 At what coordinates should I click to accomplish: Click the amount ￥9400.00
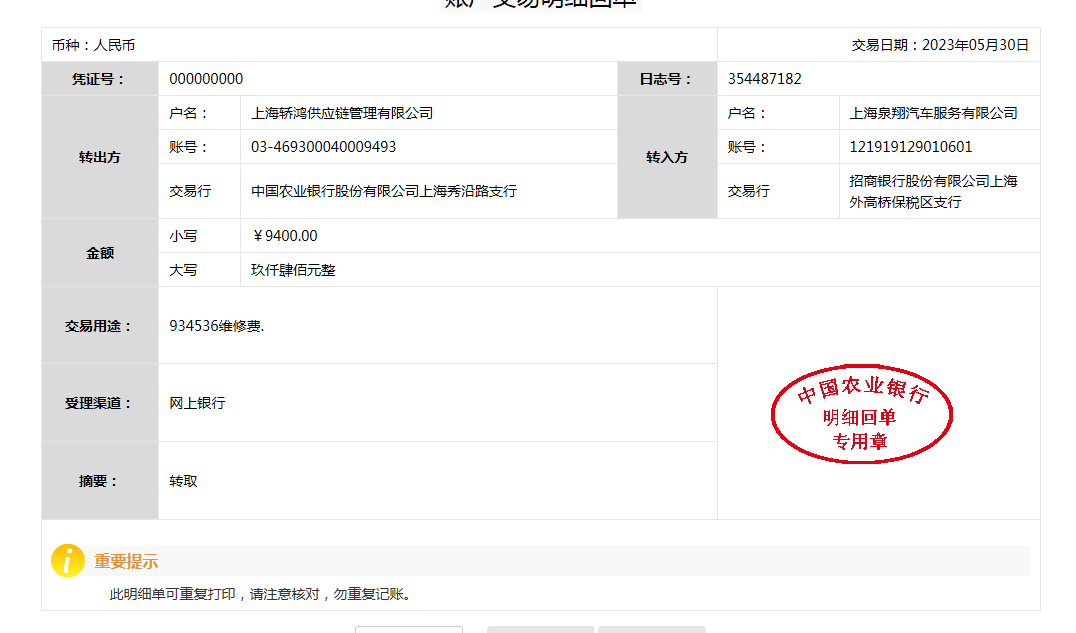click(284, 236)
